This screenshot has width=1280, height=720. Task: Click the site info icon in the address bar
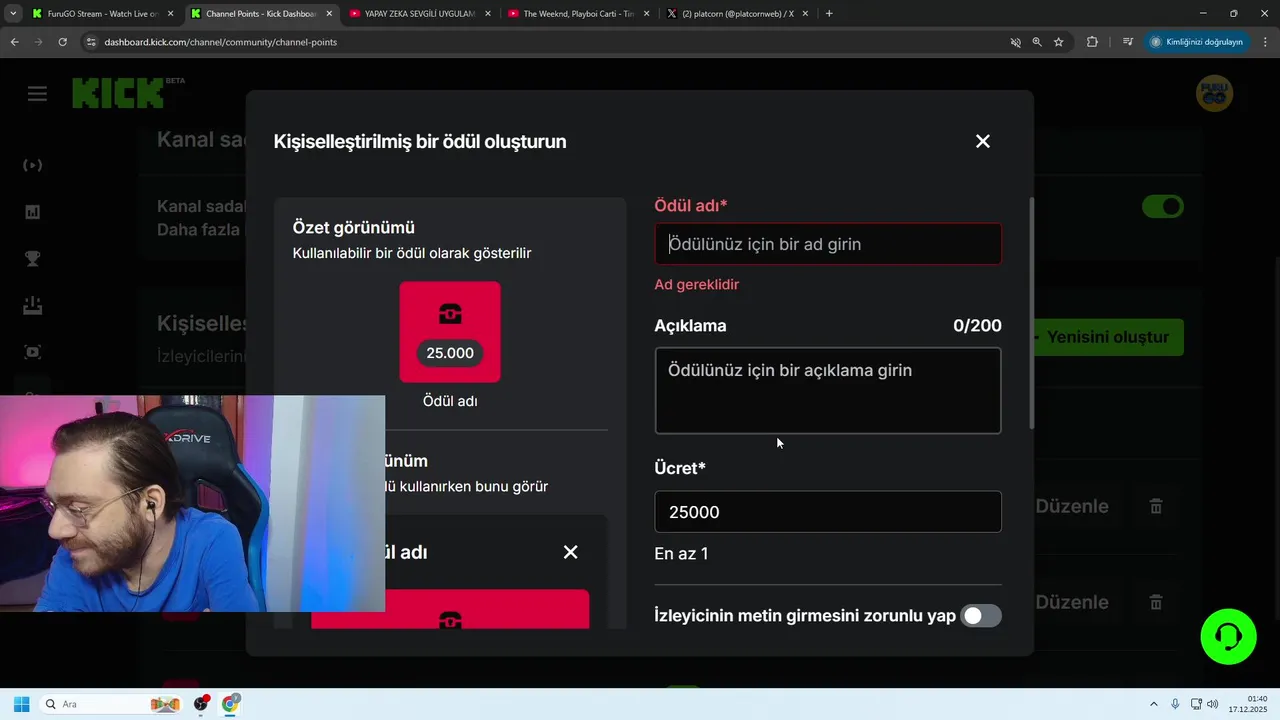pyautogui.click(x=90, y=42)
